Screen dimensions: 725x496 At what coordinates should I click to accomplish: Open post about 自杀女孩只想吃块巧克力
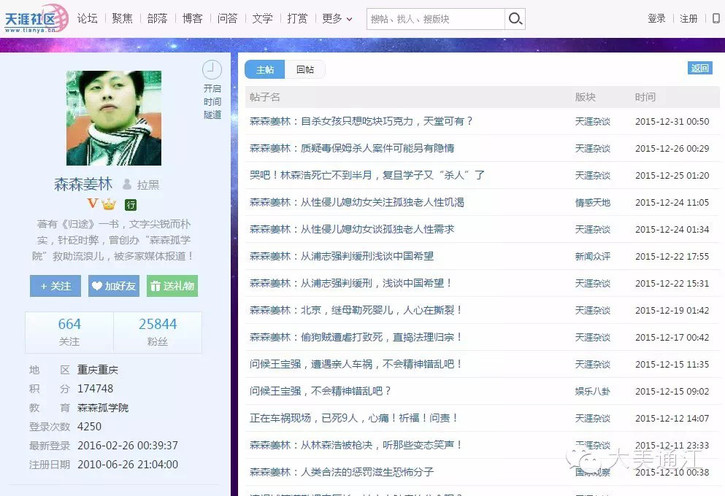point(361,122)
